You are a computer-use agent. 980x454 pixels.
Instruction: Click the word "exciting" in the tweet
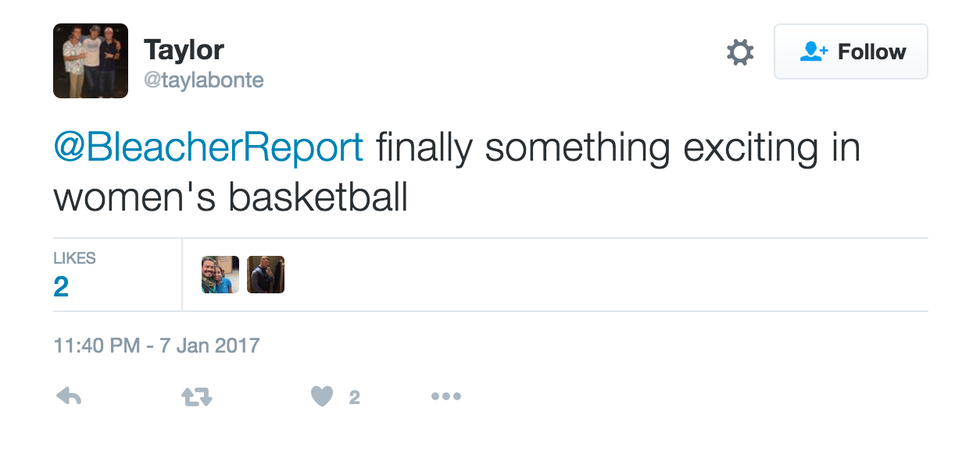738,148
